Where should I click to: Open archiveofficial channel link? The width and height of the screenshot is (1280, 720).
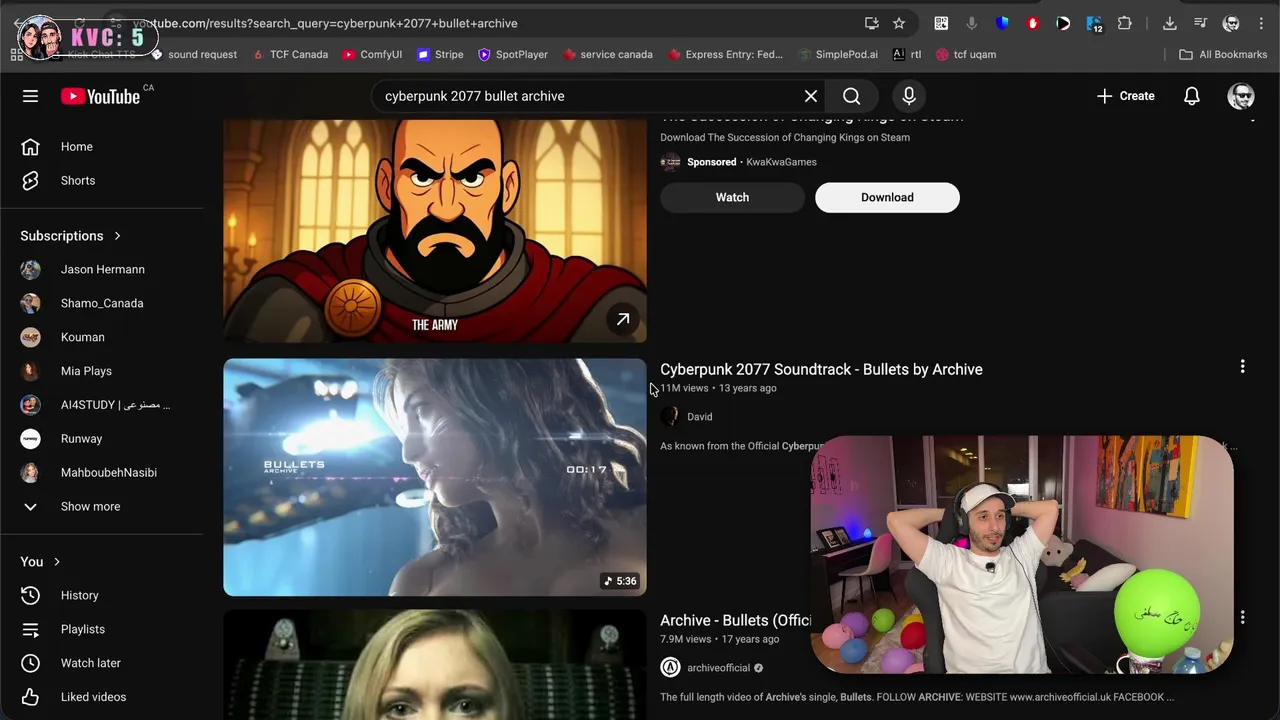click(718, 668)
